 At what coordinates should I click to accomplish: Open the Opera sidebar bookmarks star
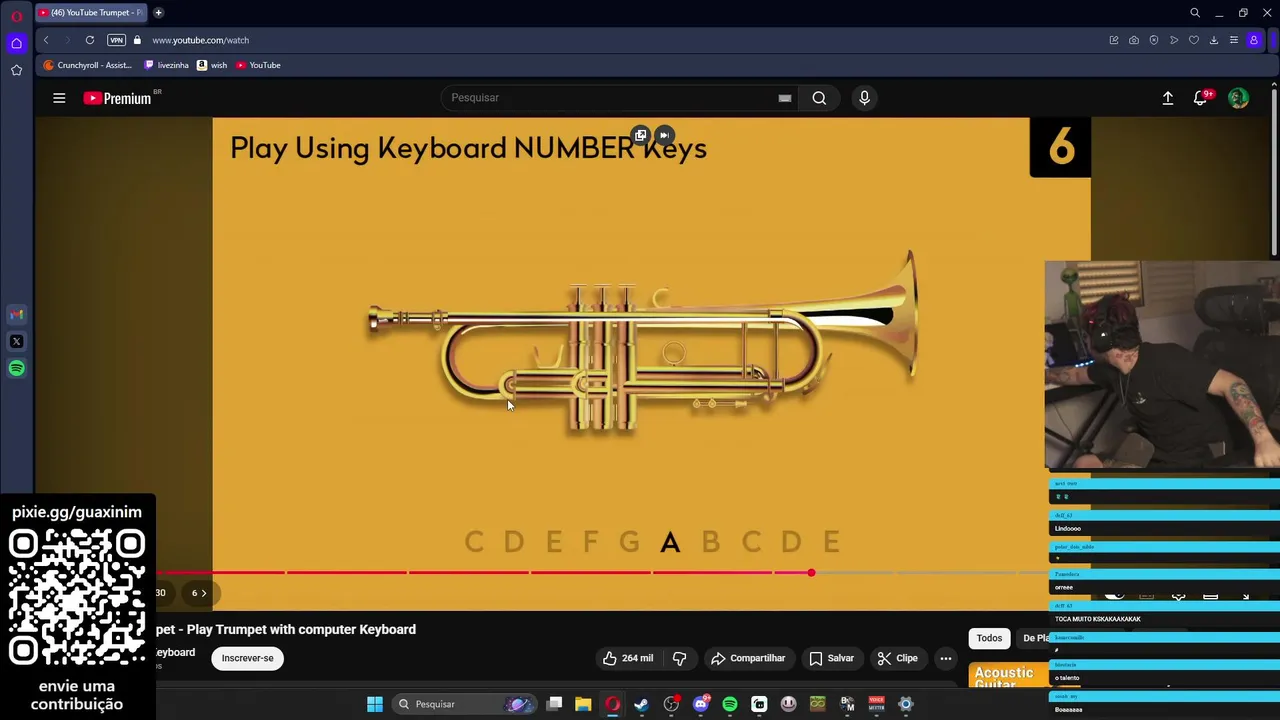[16, 70]
